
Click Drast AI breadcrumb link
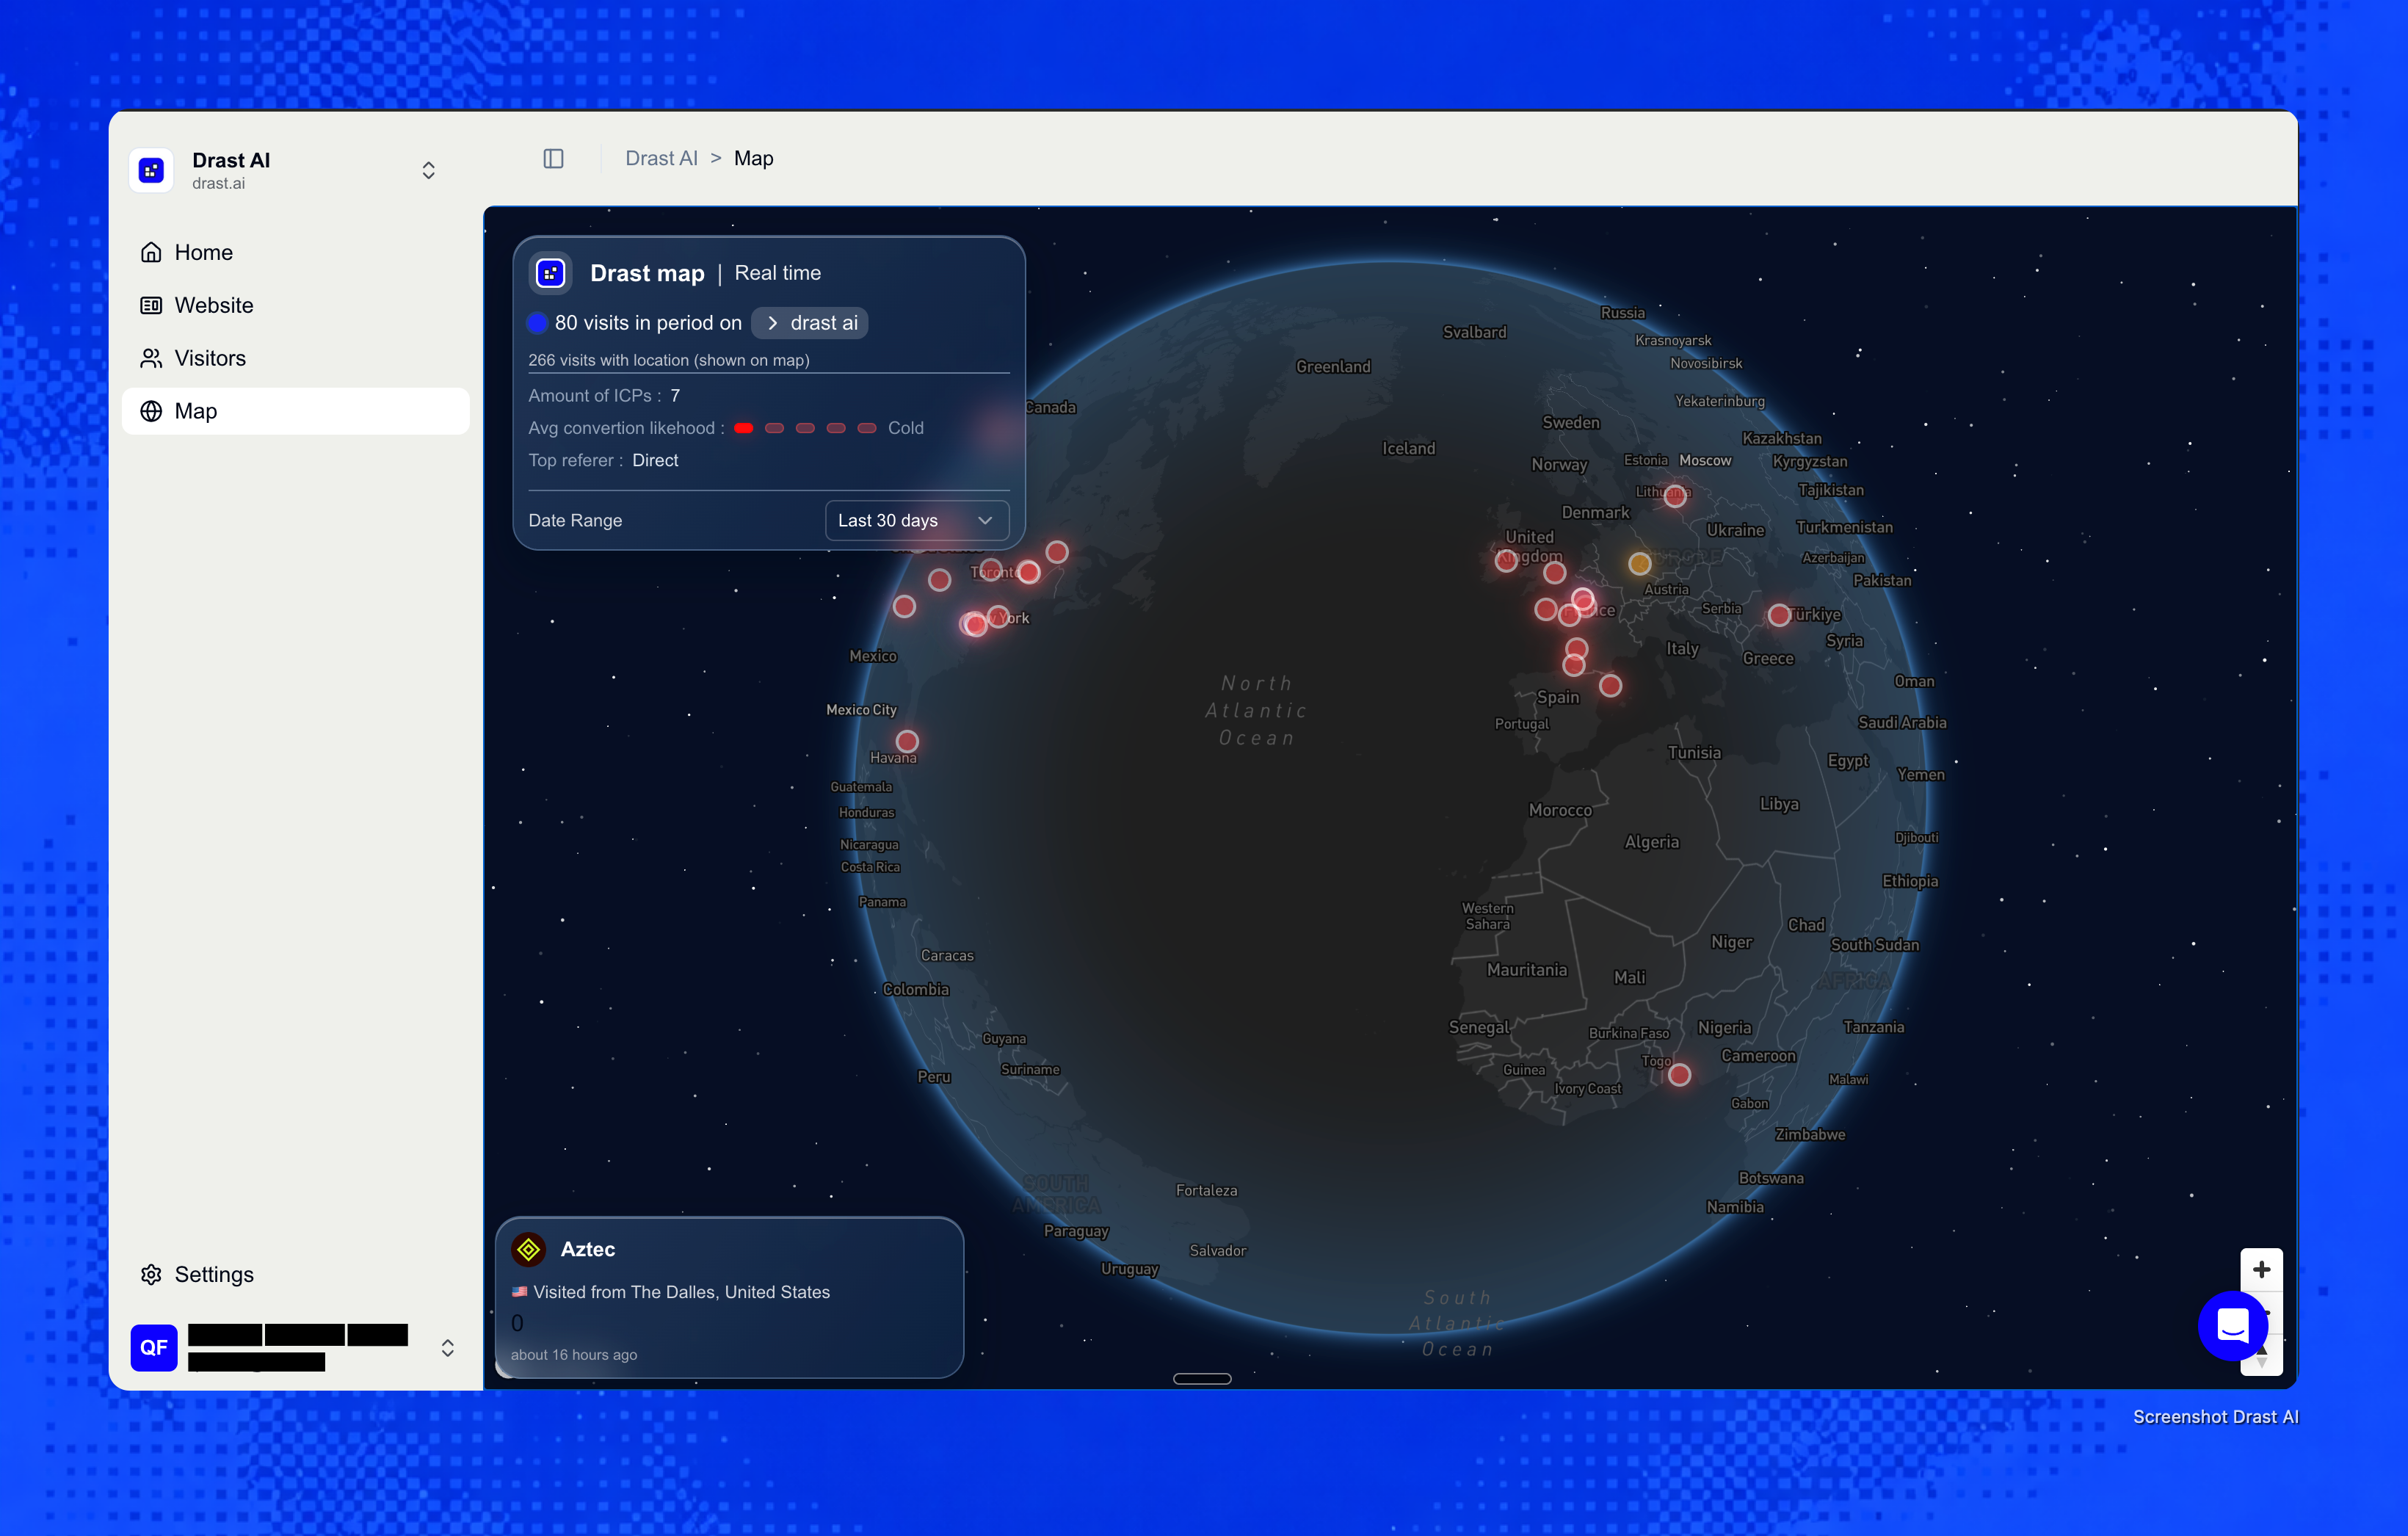click(x=661, y=158)
